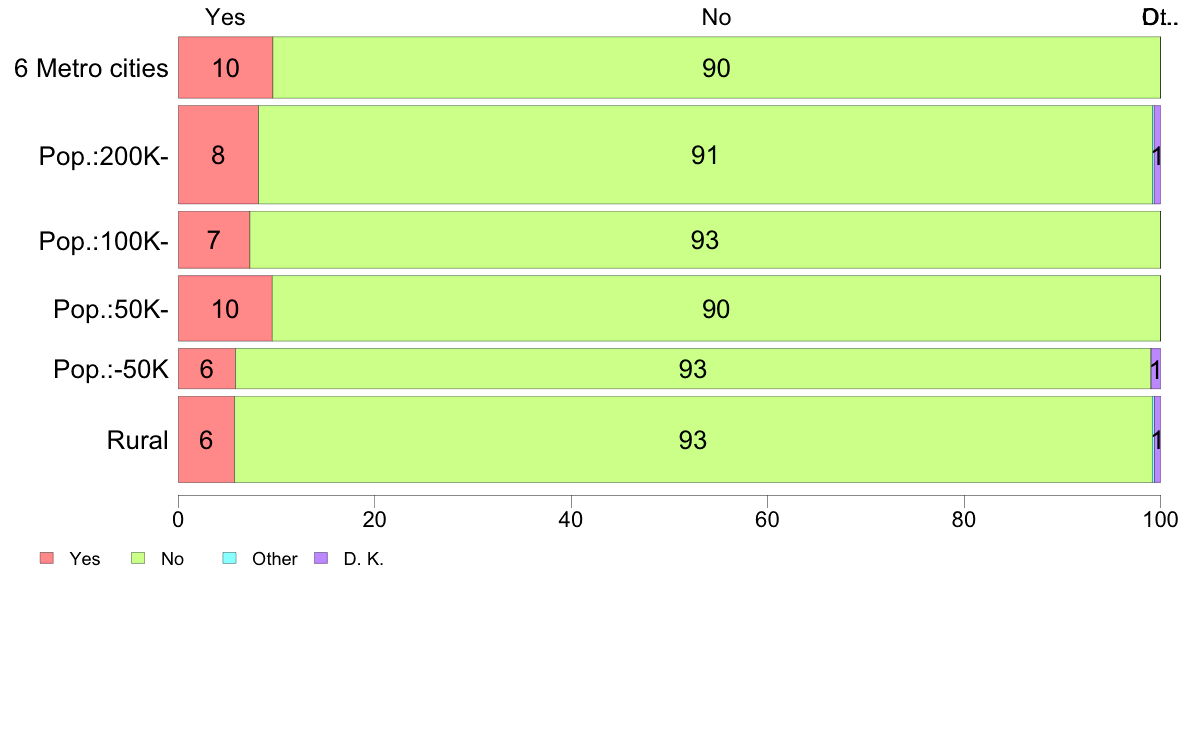
Task: Select the Pop.:100K- Yes bar showing 7
Action: pos(214,240)
